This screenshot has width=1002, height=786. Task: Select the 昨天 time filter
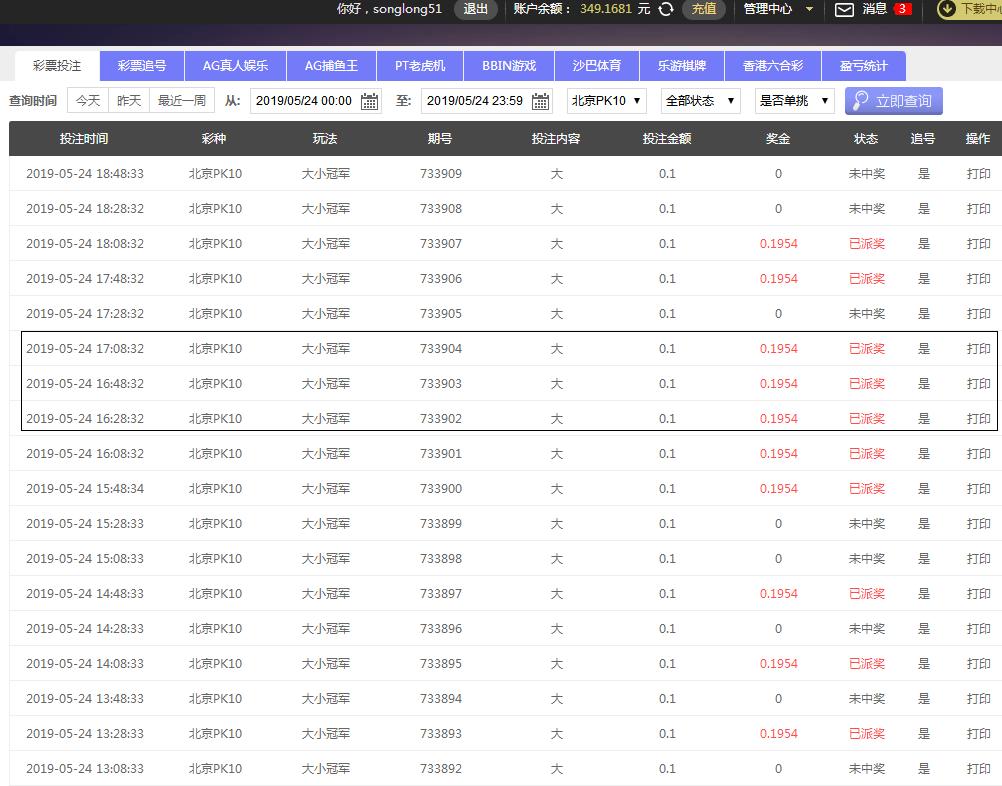(129, 101)
